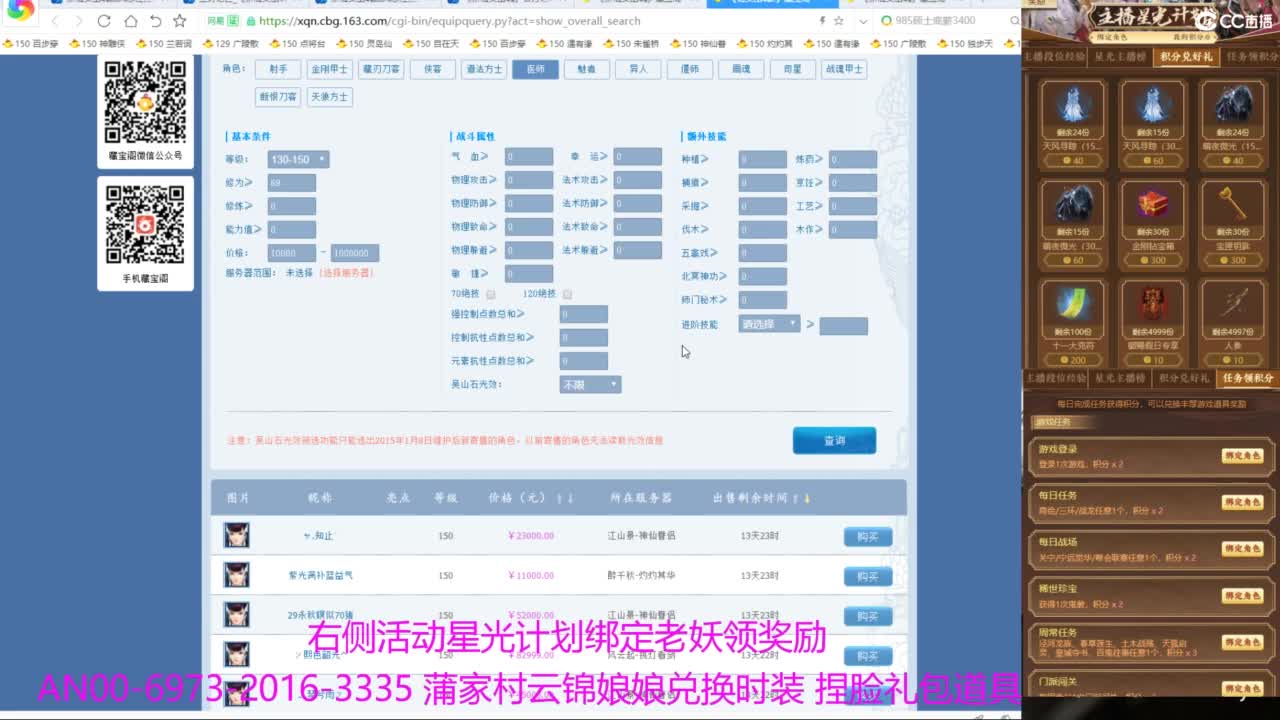Click the browser home icon
Screen dimensions: 1280x720
[x=130, y=21]
